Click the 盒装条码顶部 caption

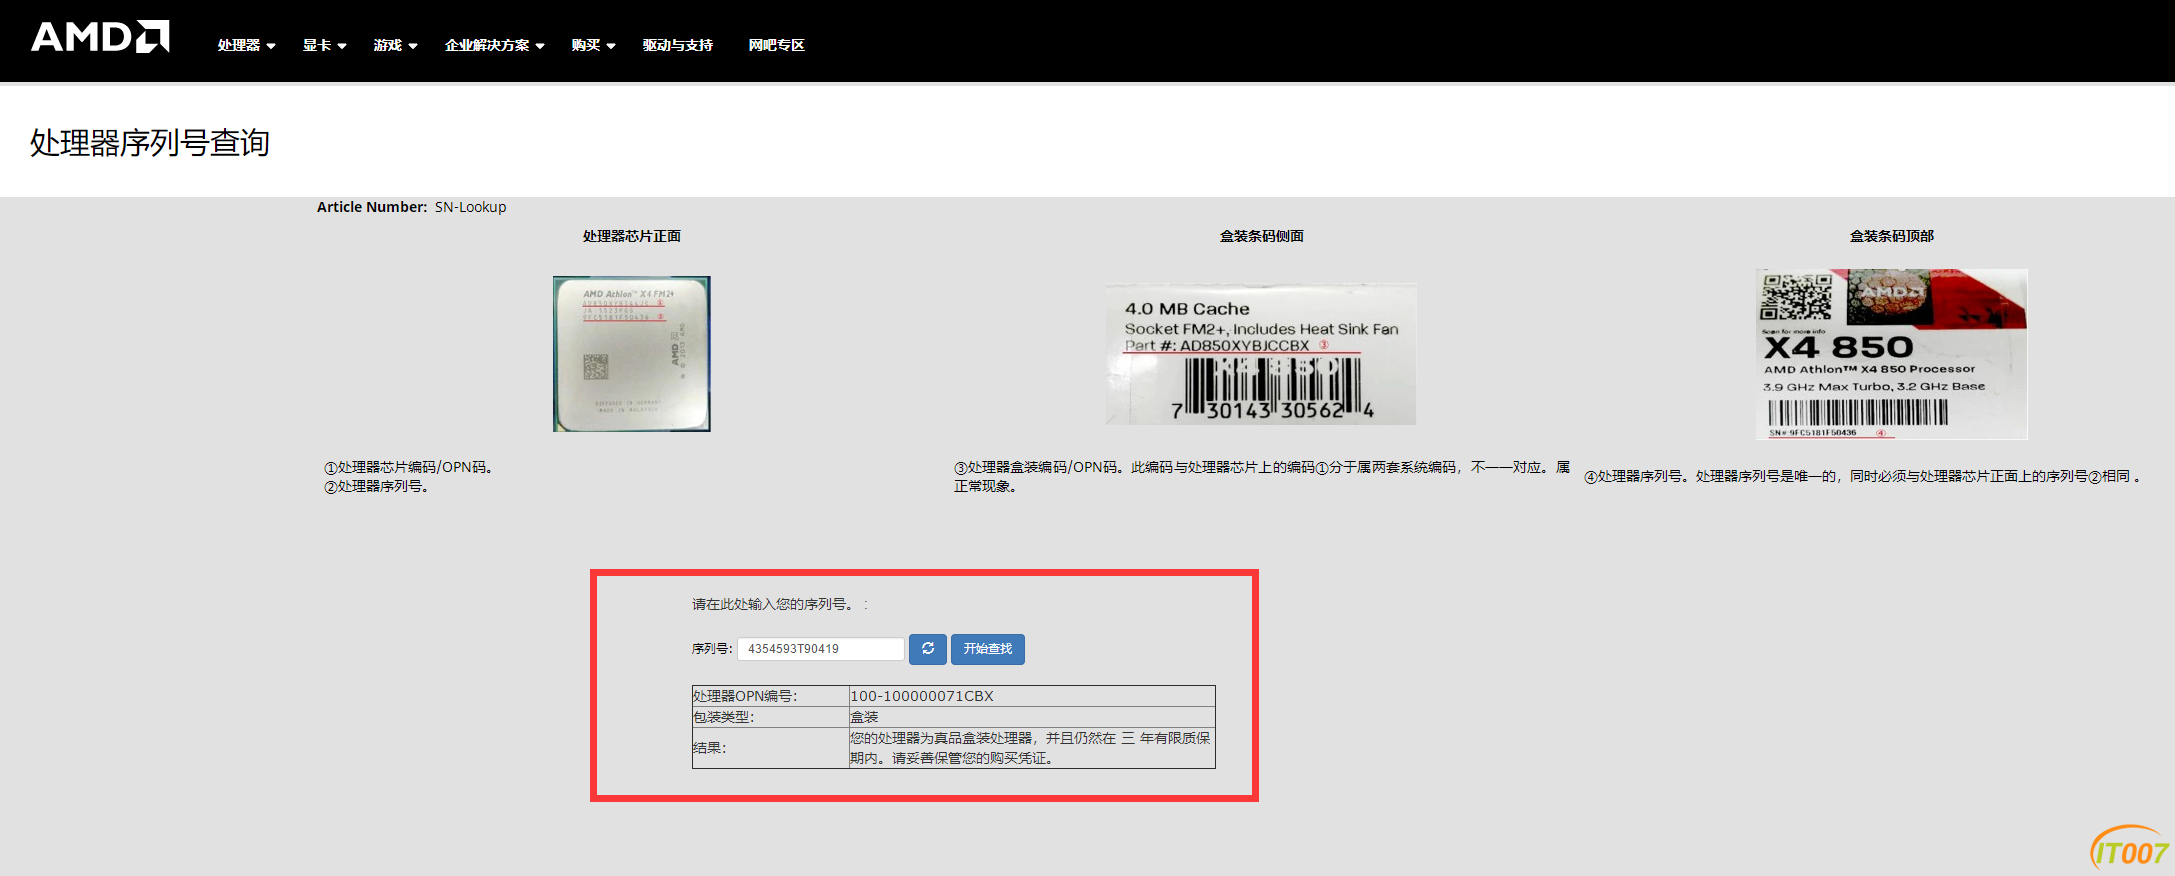click(1892, 236)
